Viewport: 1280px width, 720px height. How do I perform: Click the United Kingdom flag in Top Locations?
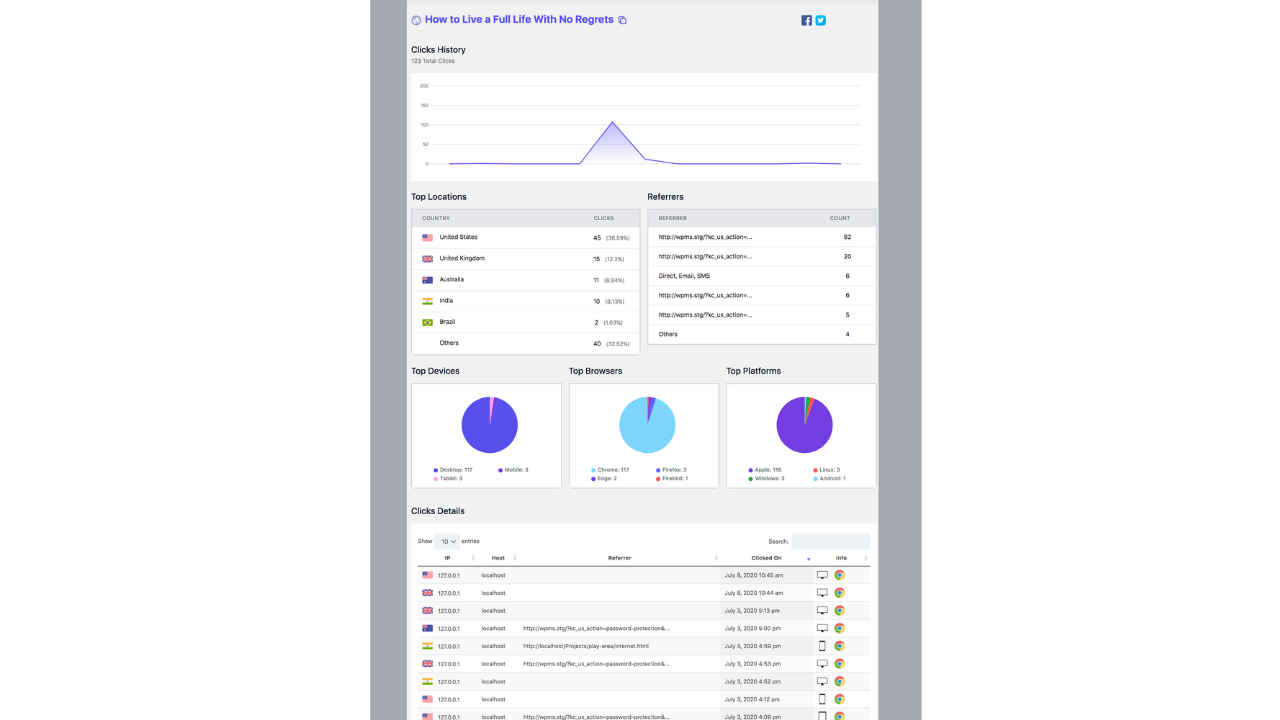(x=427, y=259)
